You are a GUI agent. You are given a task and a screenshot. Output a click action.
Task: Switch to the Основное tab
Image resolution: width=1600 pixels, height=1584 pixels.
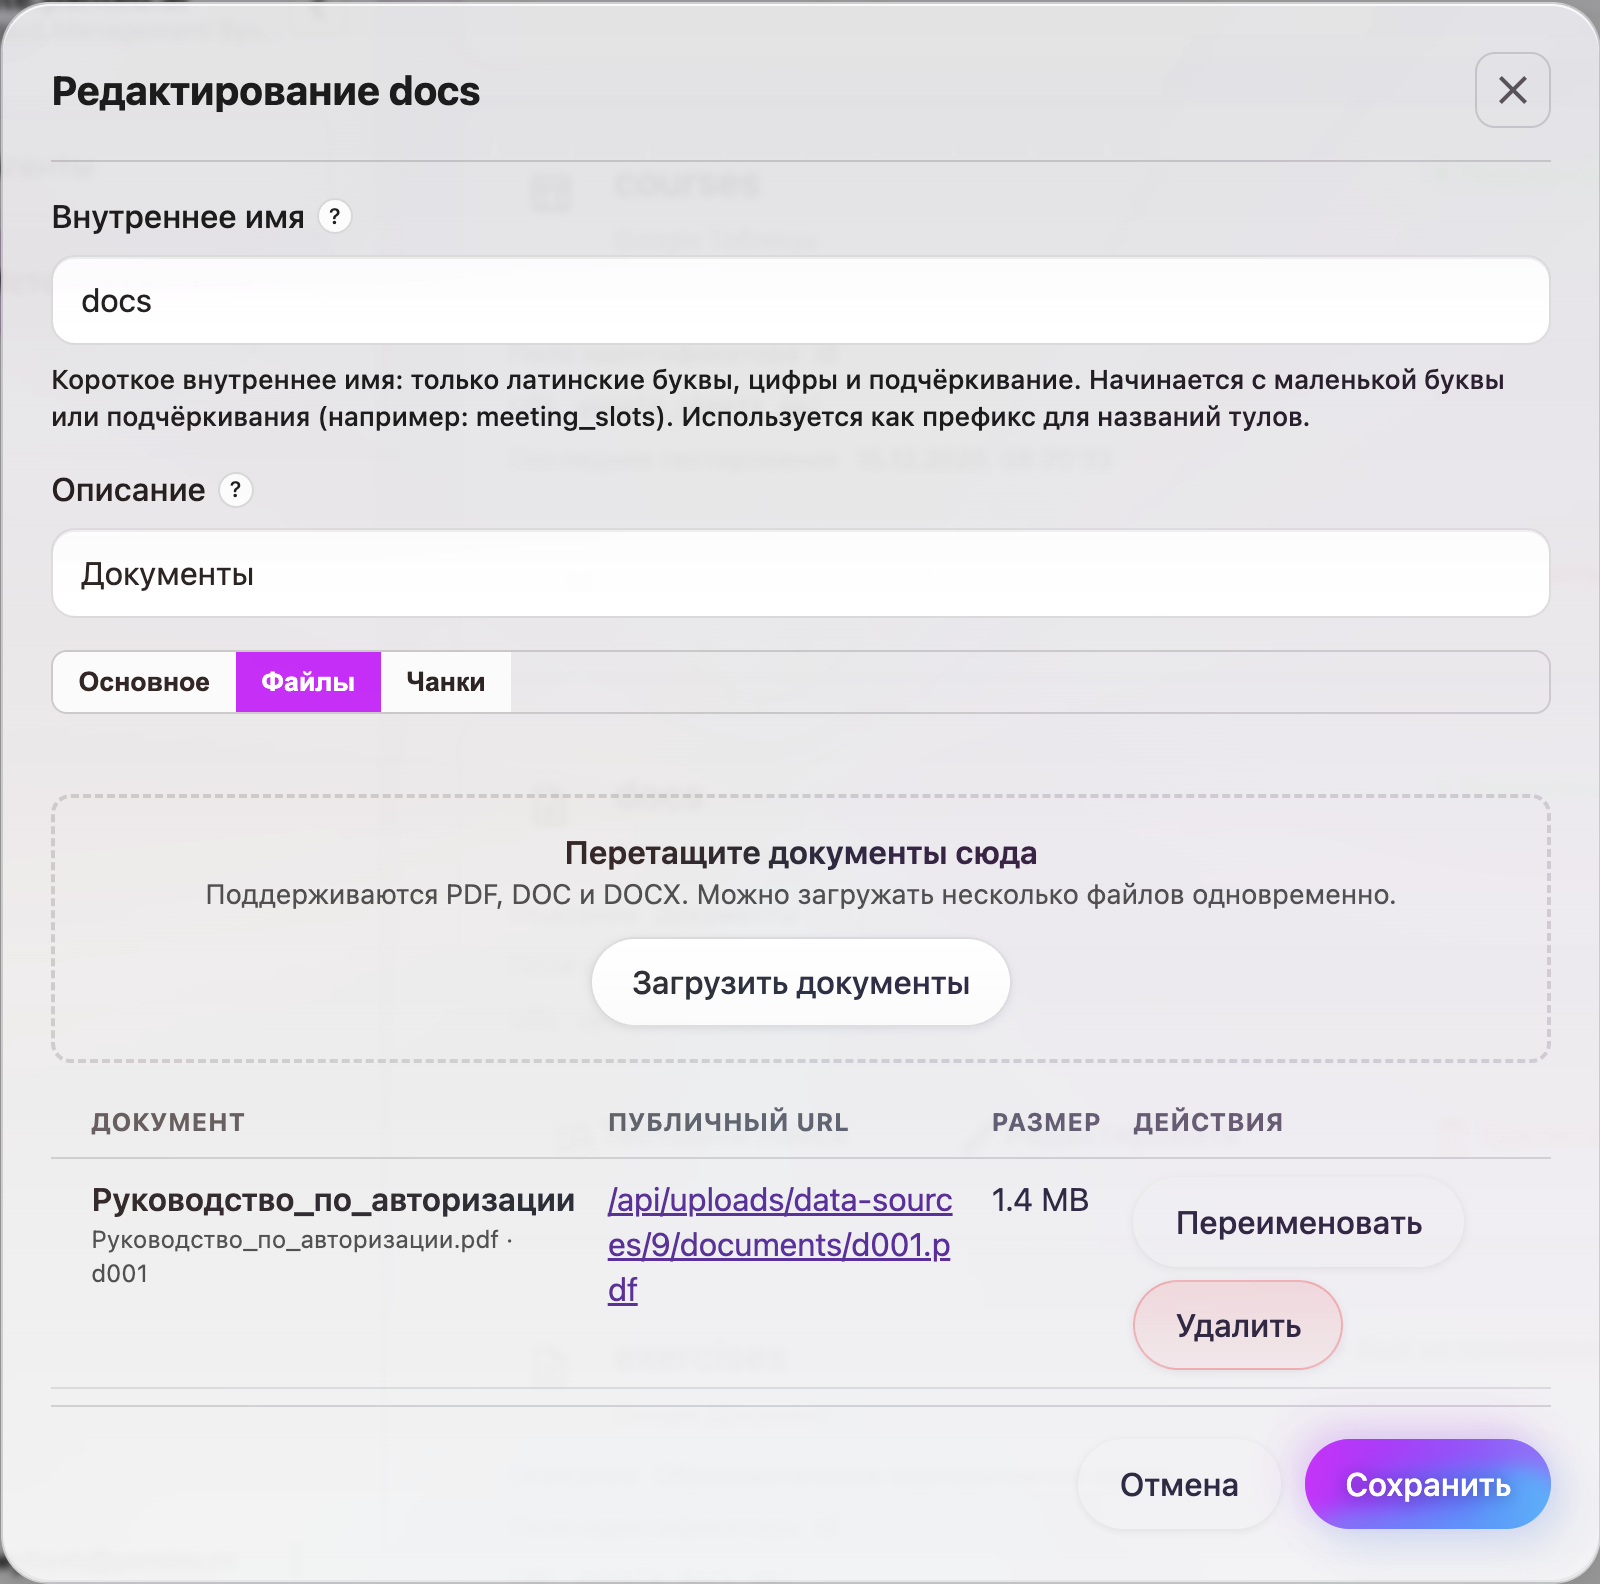143,681
